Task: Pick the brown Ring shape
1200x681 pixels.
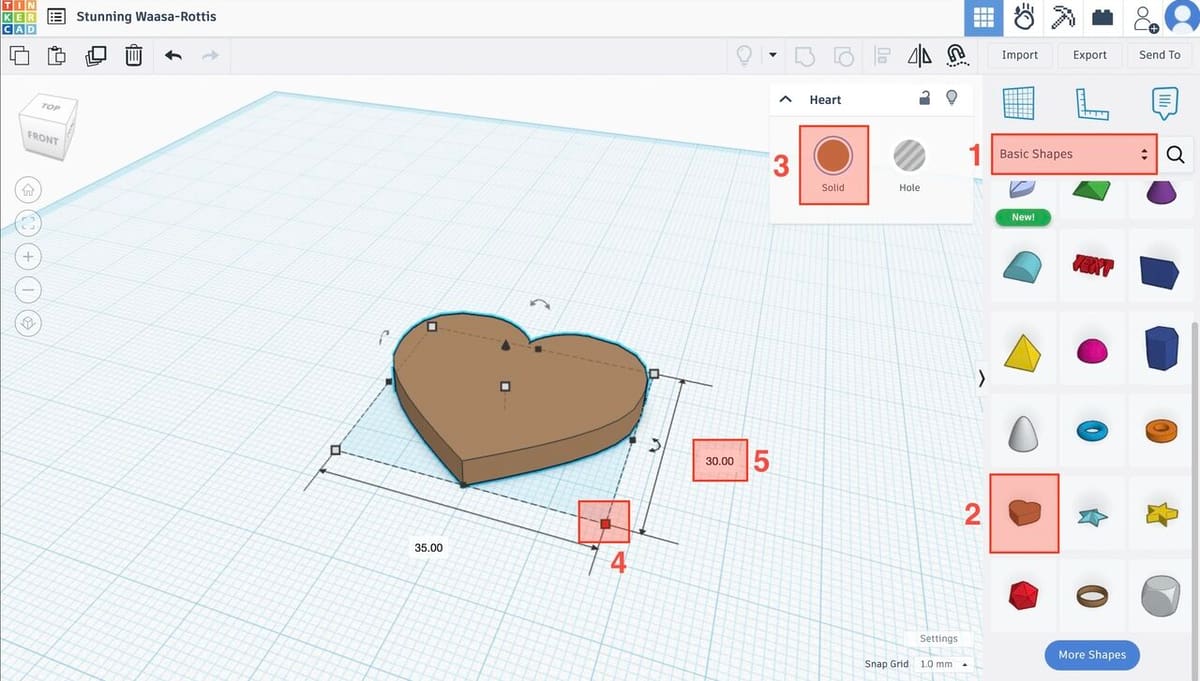Action: click(1091, 596)
